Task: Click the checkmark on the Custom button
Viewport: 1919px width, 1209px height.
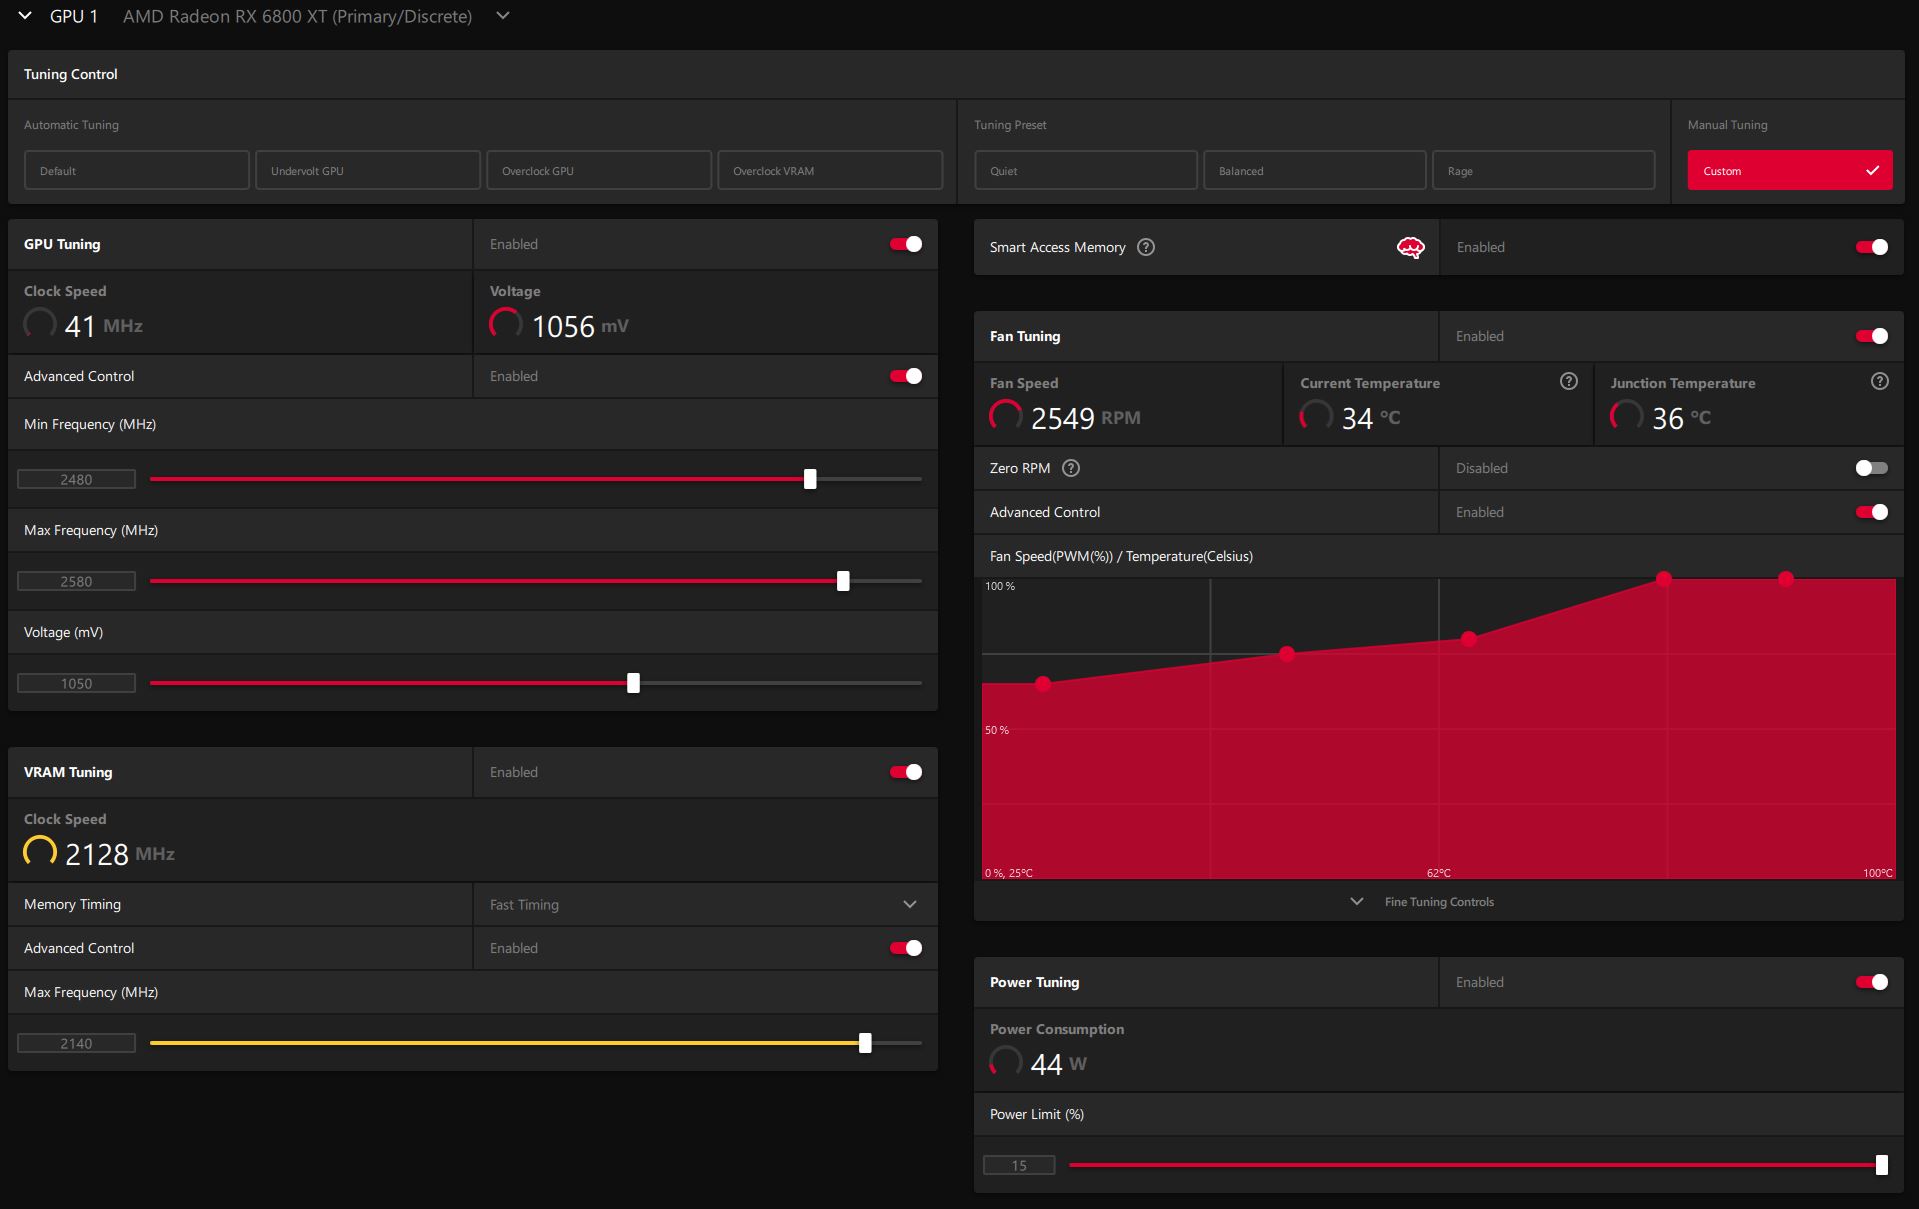Action: tap(1872, 171)
